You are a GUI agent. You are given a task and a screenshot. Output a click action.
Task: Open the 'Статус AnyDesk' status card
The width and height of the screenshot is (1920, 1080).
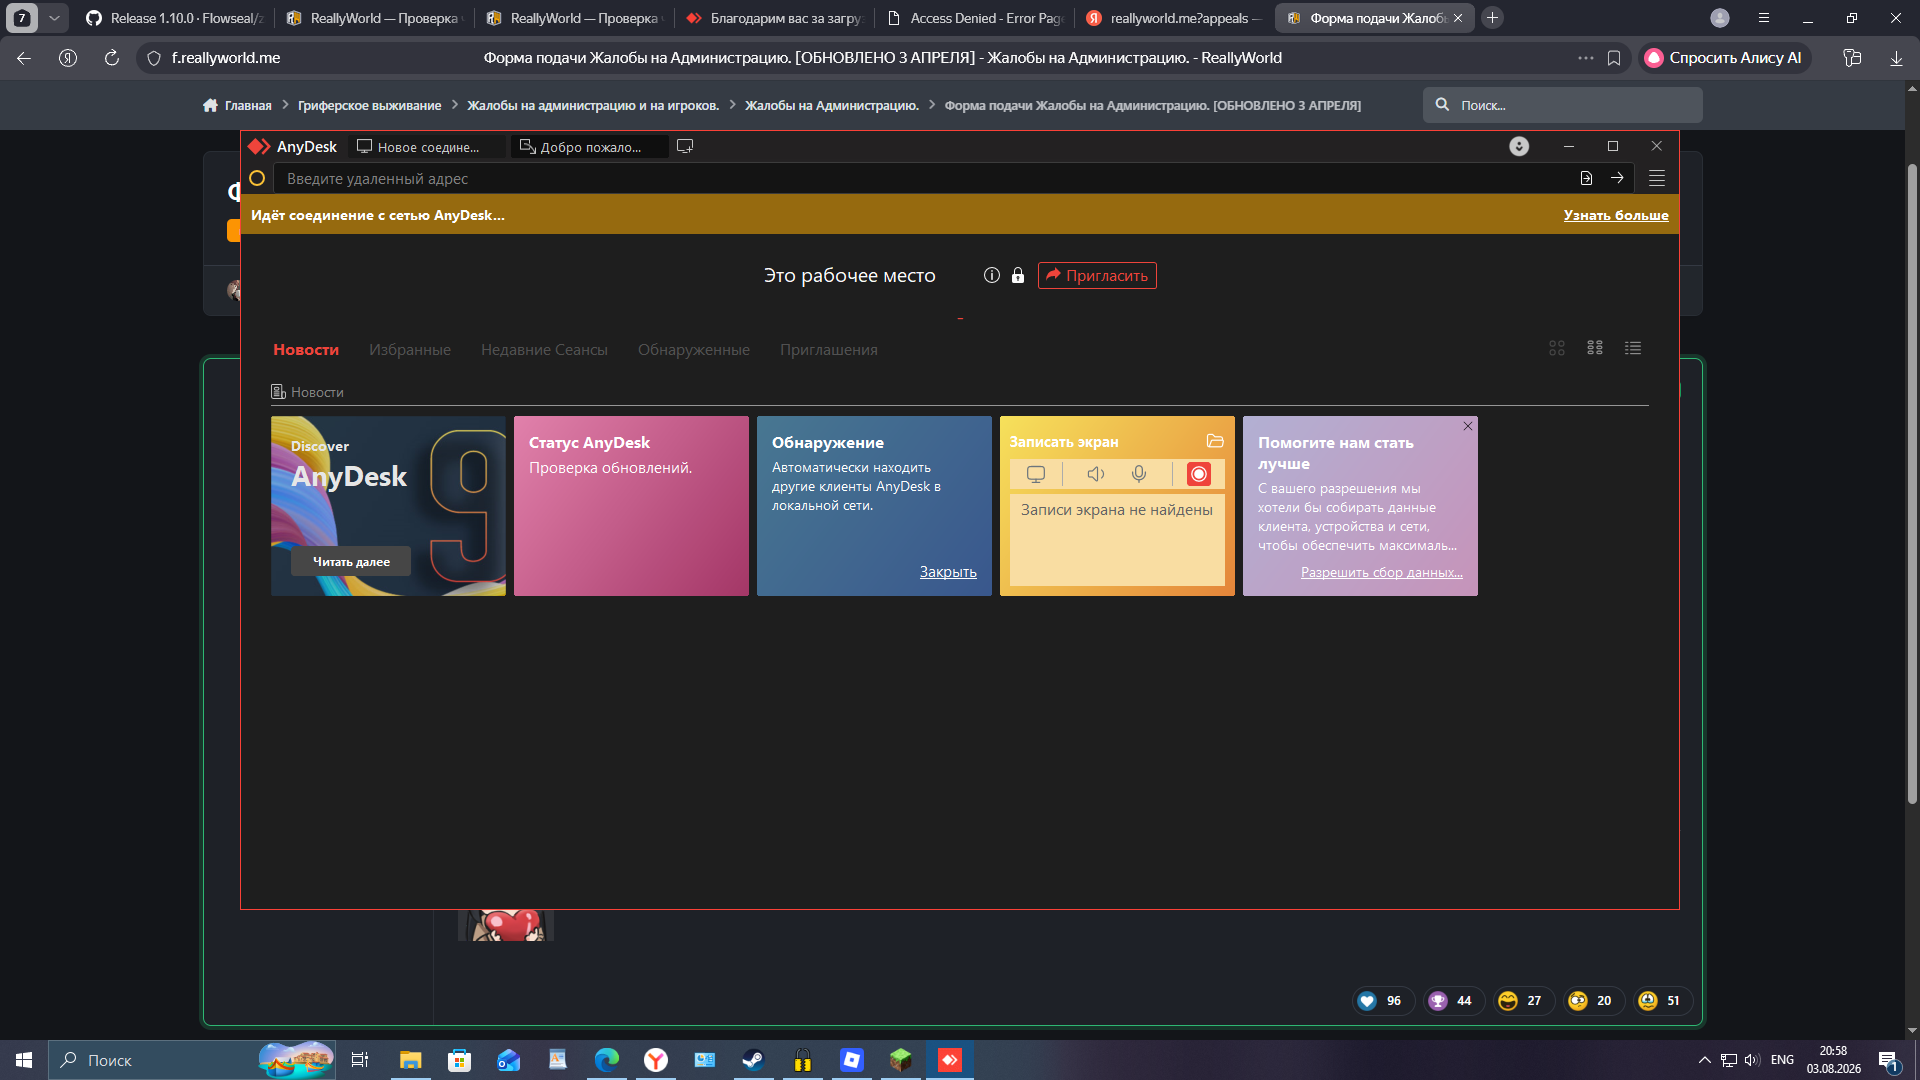tap(631, 506)
